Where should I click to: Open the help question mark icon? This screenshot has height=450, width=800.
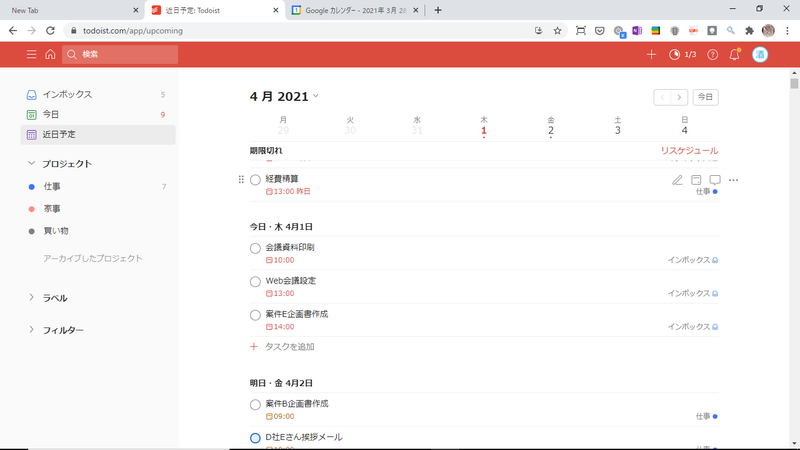(712, 54)
